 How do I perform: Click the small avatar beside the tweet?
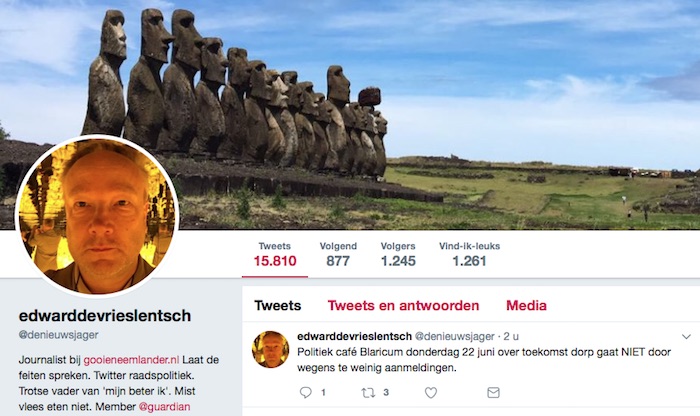(271, 349)
